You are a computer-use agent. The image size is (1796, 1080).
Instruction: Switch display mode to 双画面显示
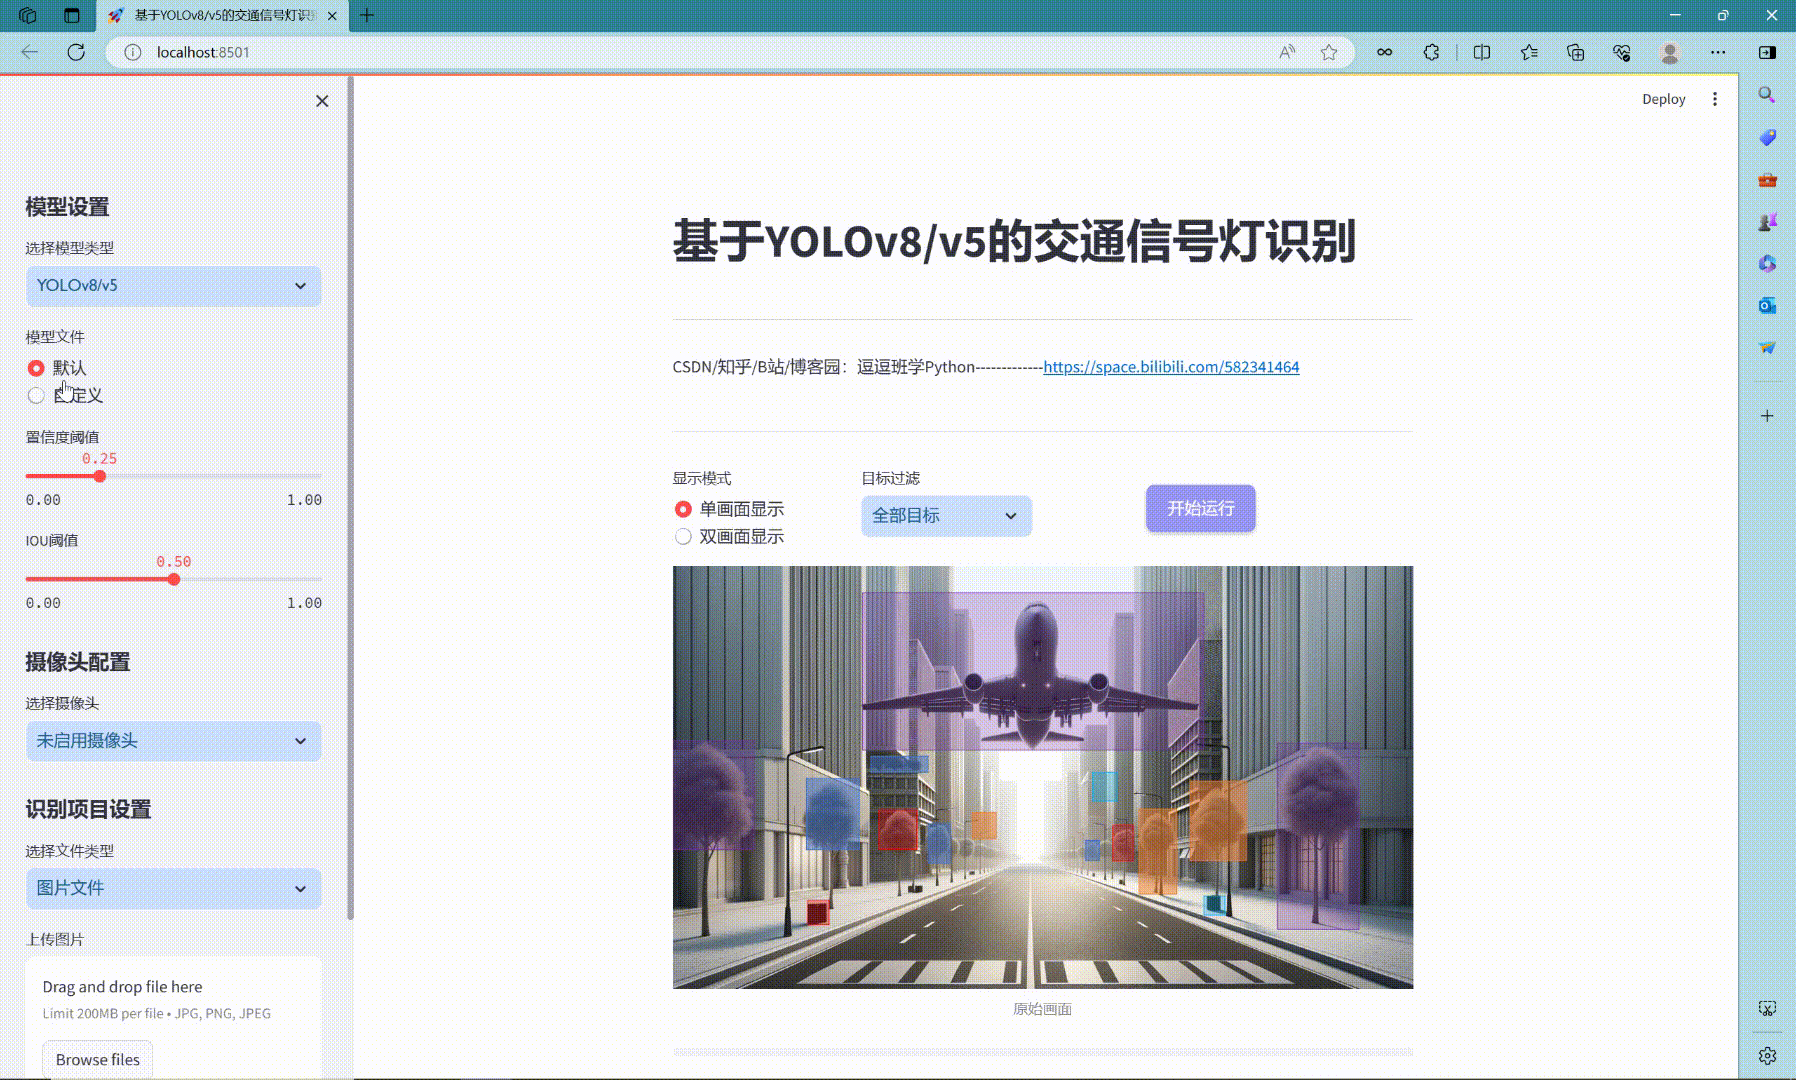683,536
